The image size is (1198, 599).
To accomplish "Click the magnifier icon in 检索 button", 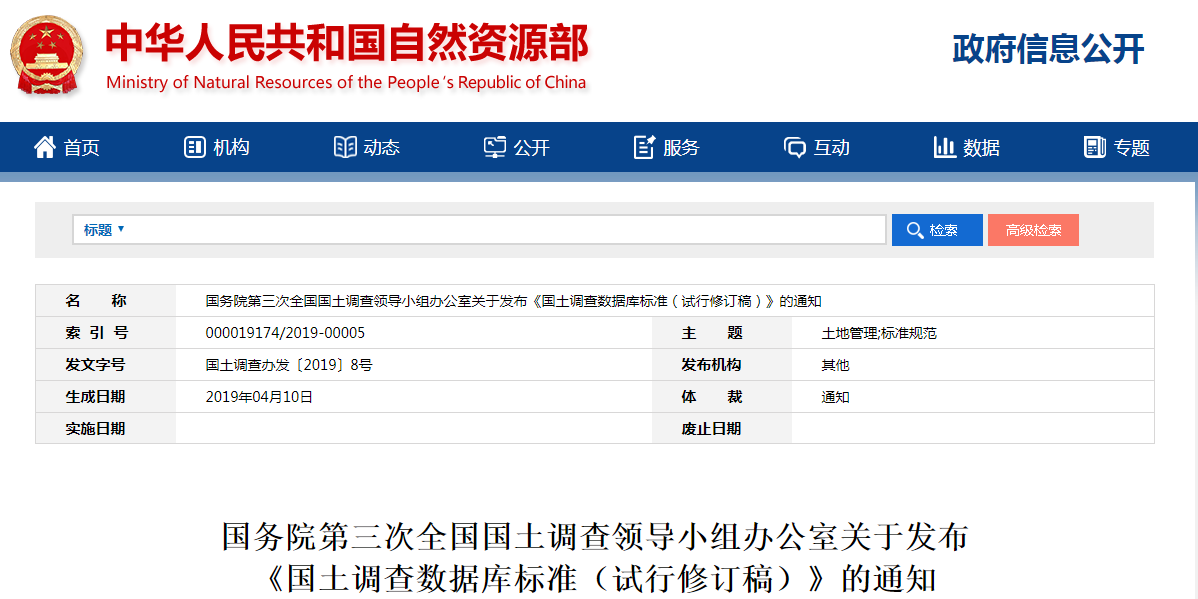I will tap(914, 230).
